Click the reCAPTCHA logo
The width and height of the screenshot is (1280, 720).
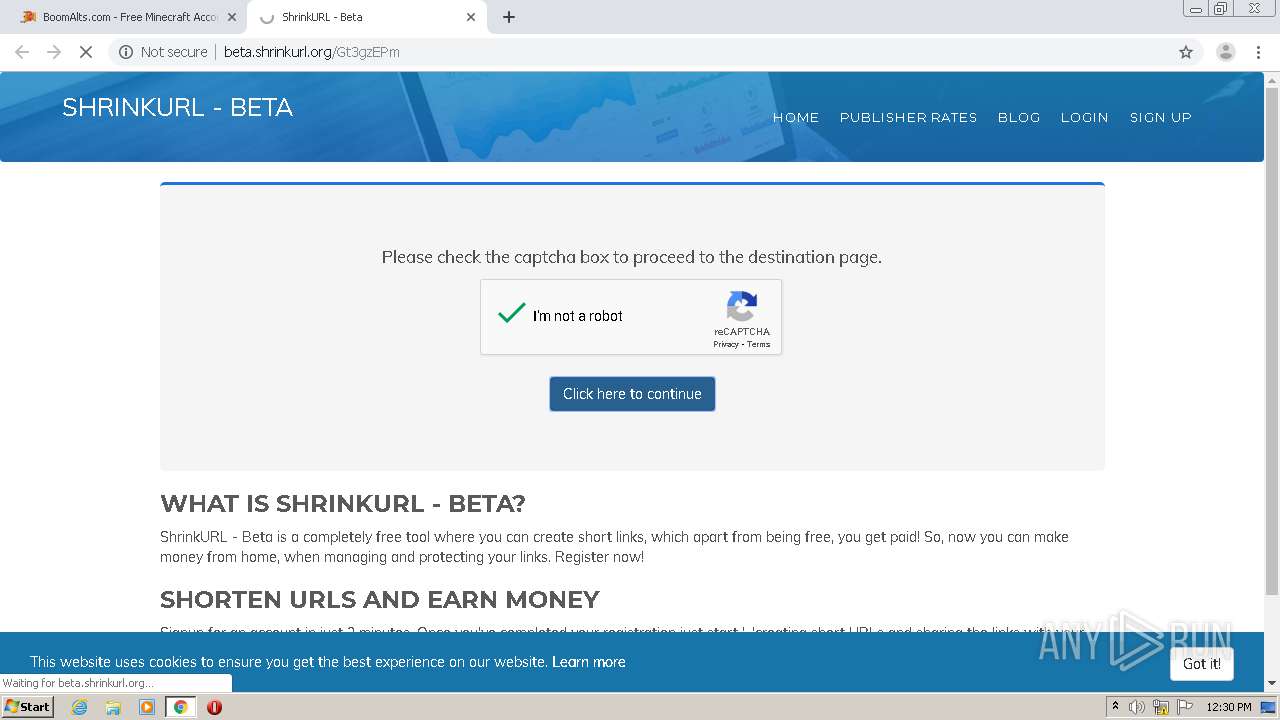[742, 306]
